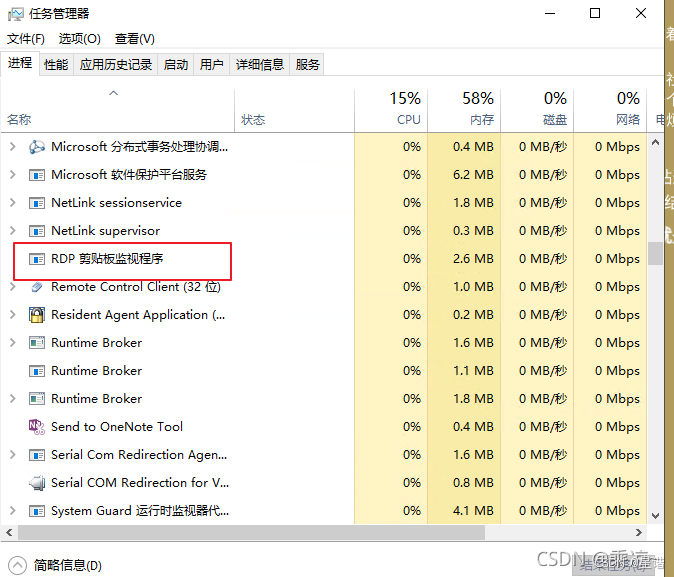Screen dimensions: 674x577
Task: Click the vertical scrollbar down arrow
Action: click(x=656, y=516)
